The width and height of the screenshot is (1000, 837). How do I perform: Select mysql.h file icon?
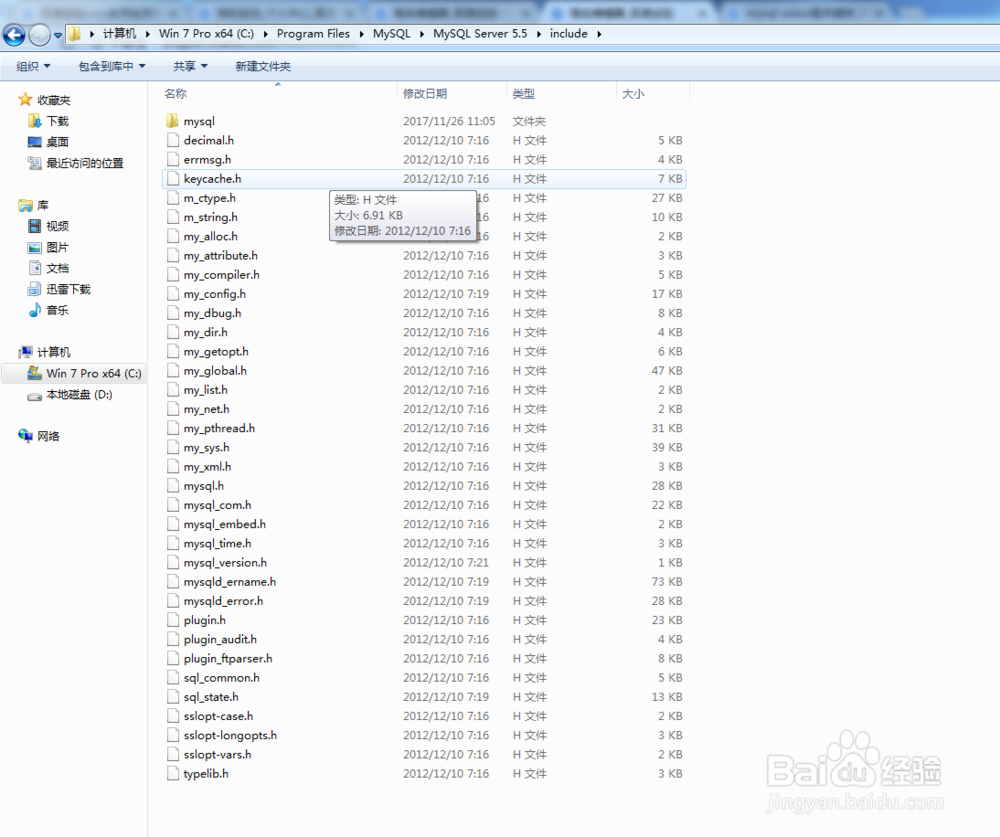pyautogui.click(x=172, y=485)
